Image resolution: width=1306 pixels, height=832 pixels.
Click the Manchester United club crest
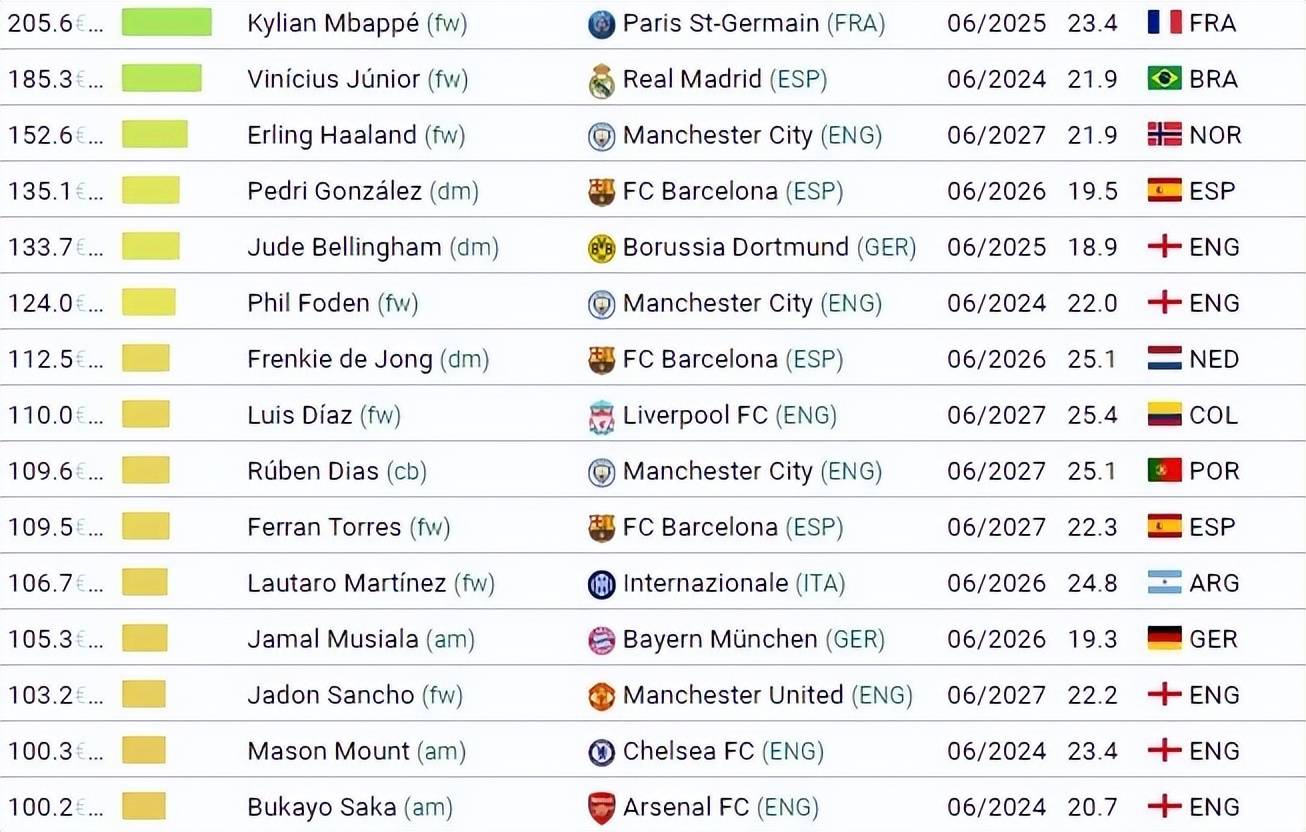tap(601, 696)
